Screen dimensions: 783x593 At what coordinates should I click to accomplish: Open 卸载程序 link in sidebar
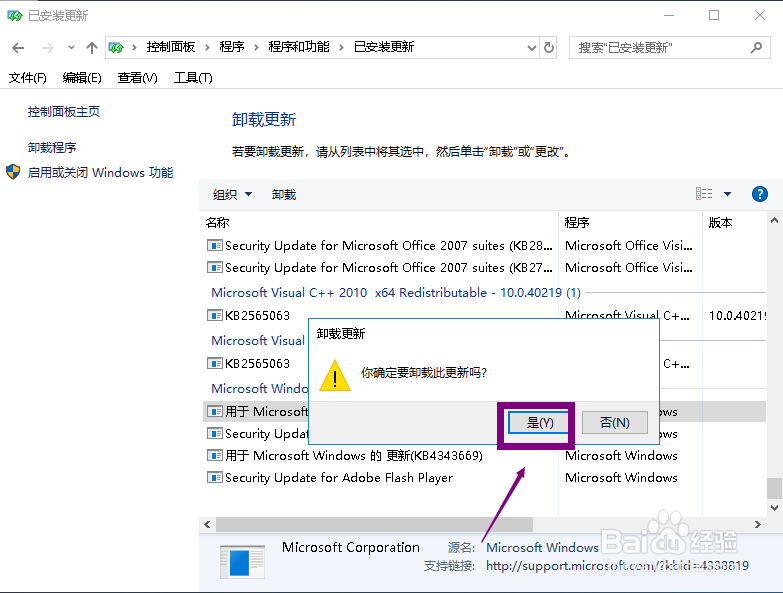pos(52,148)
